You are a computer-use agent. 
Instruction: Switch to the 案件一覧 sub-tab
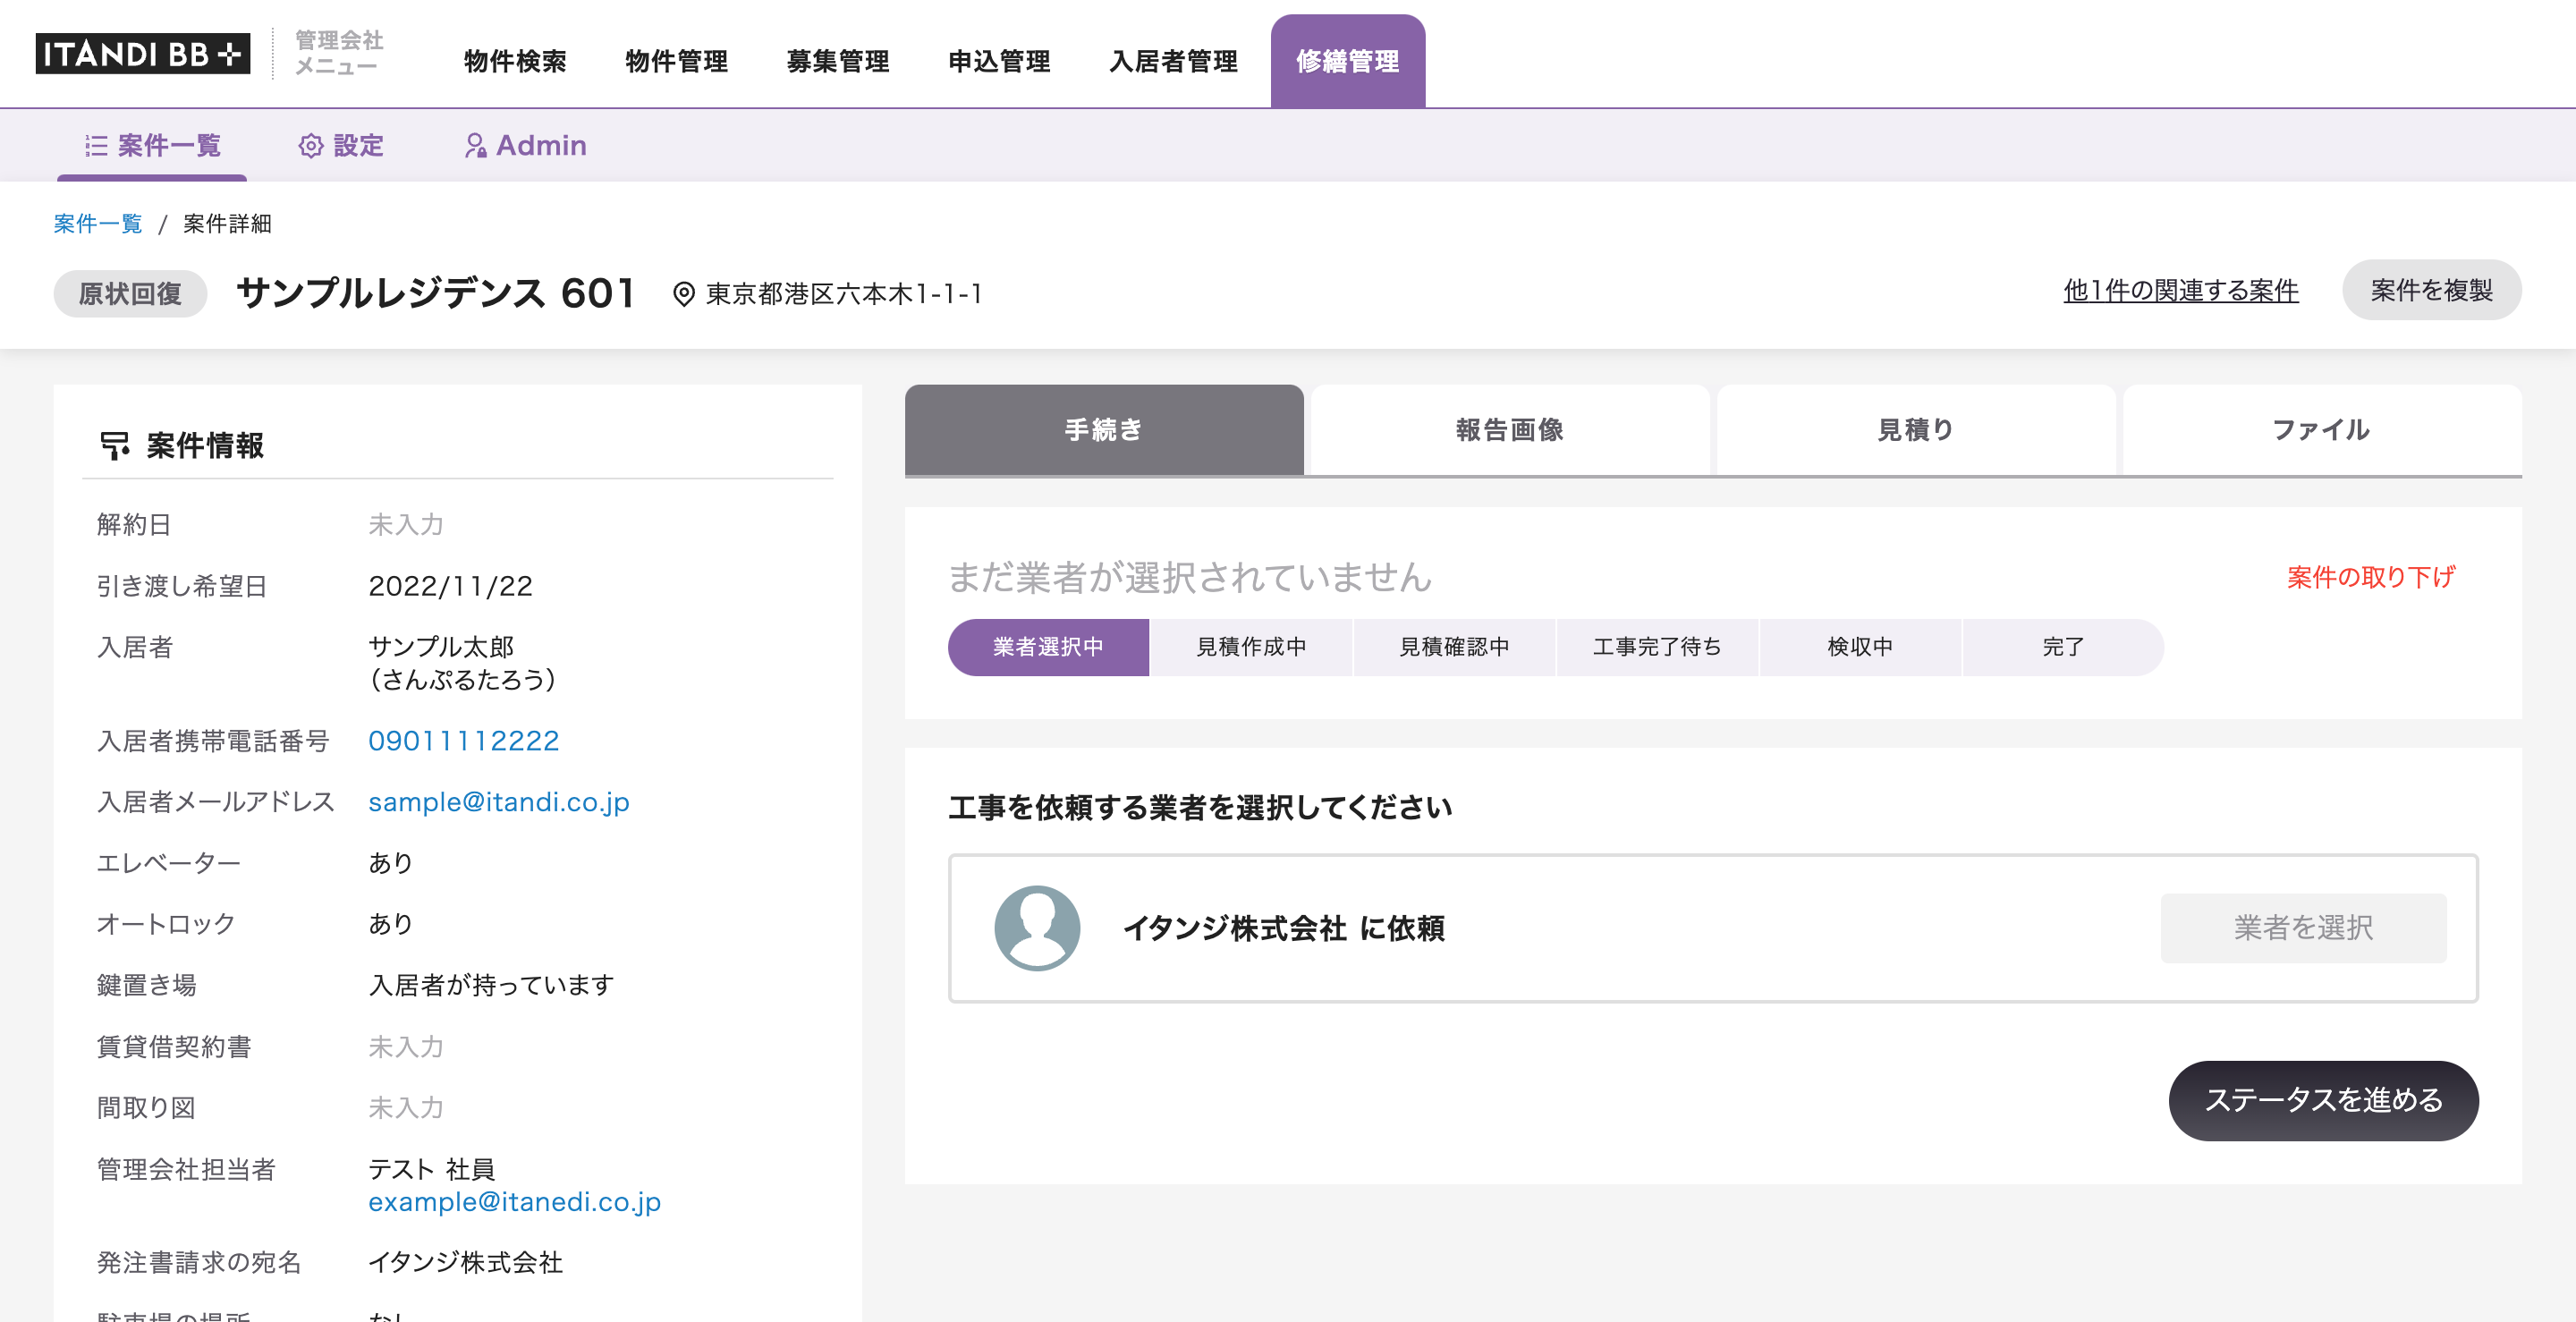click(152, 146)
